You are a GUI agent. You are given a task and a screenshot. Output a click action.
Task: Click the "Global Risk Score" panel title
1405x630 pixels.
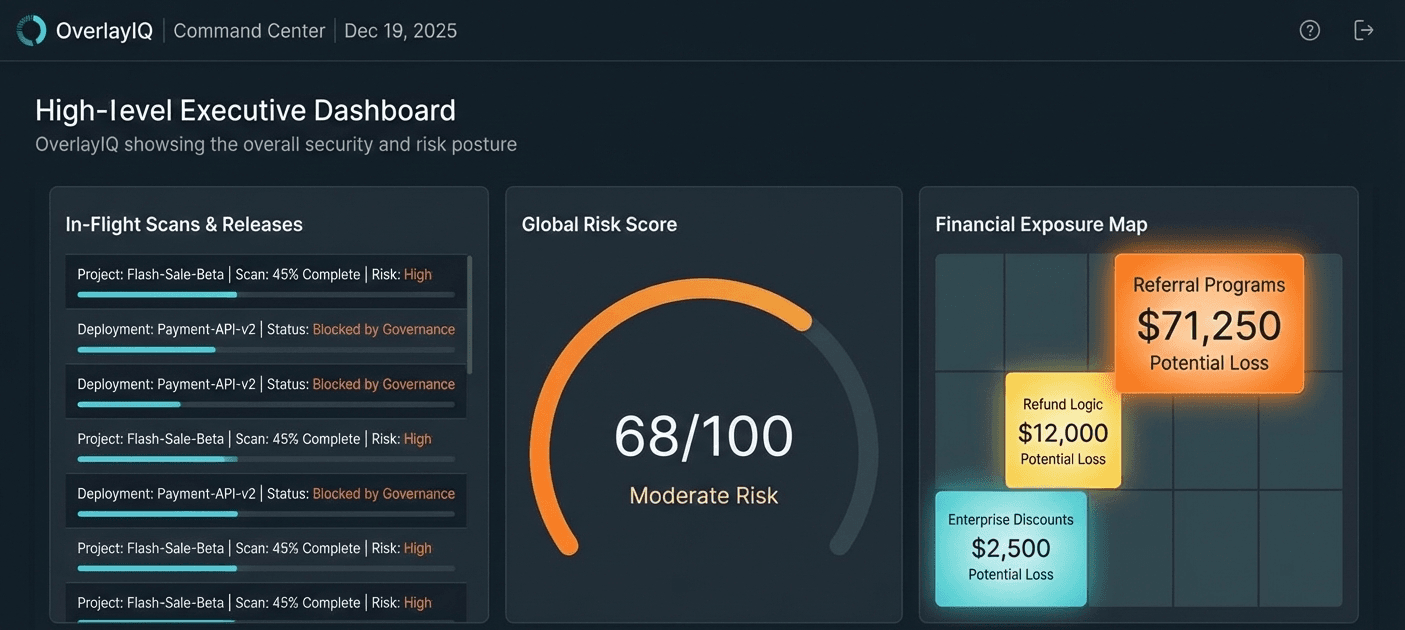[x=599, y=224]
